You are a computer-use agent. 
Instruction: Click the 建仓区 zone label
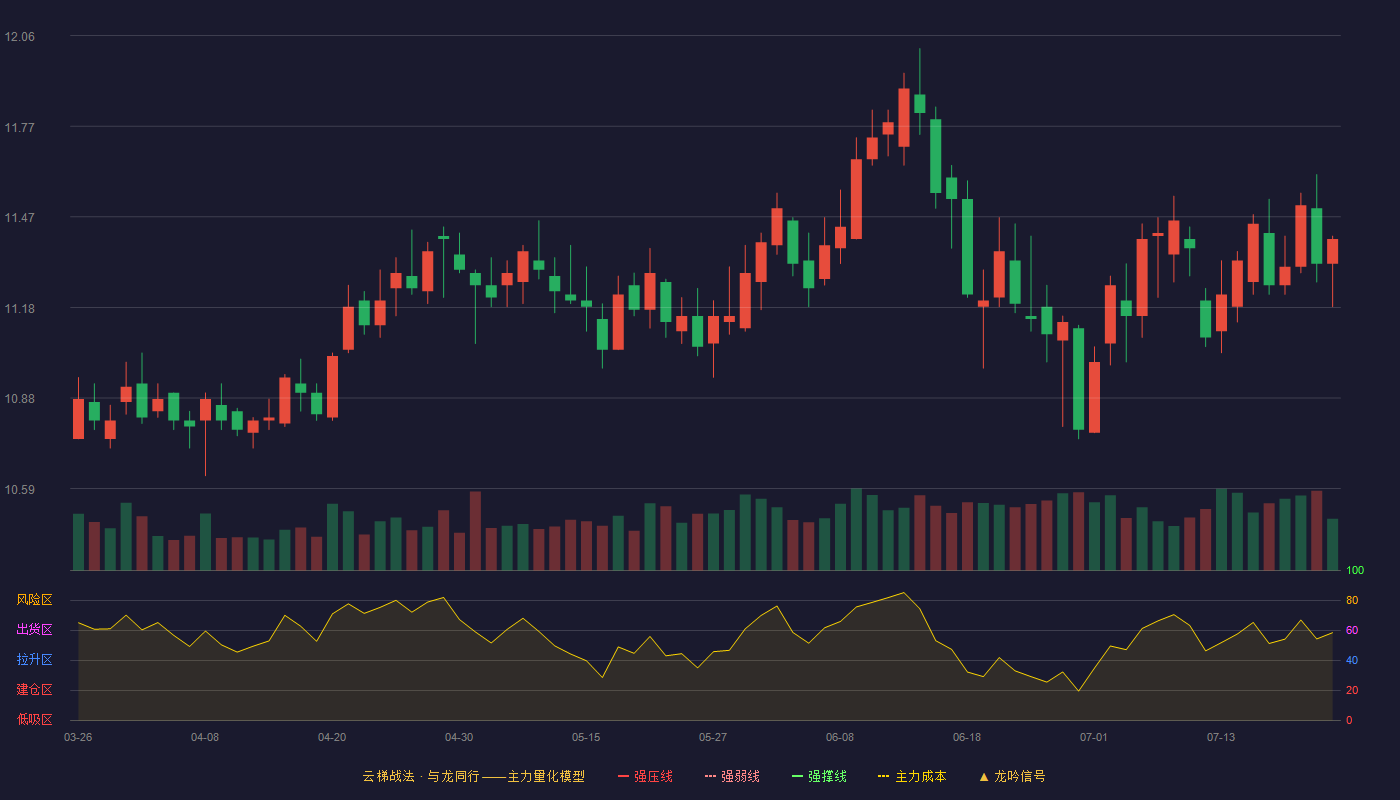coord(34,690)
